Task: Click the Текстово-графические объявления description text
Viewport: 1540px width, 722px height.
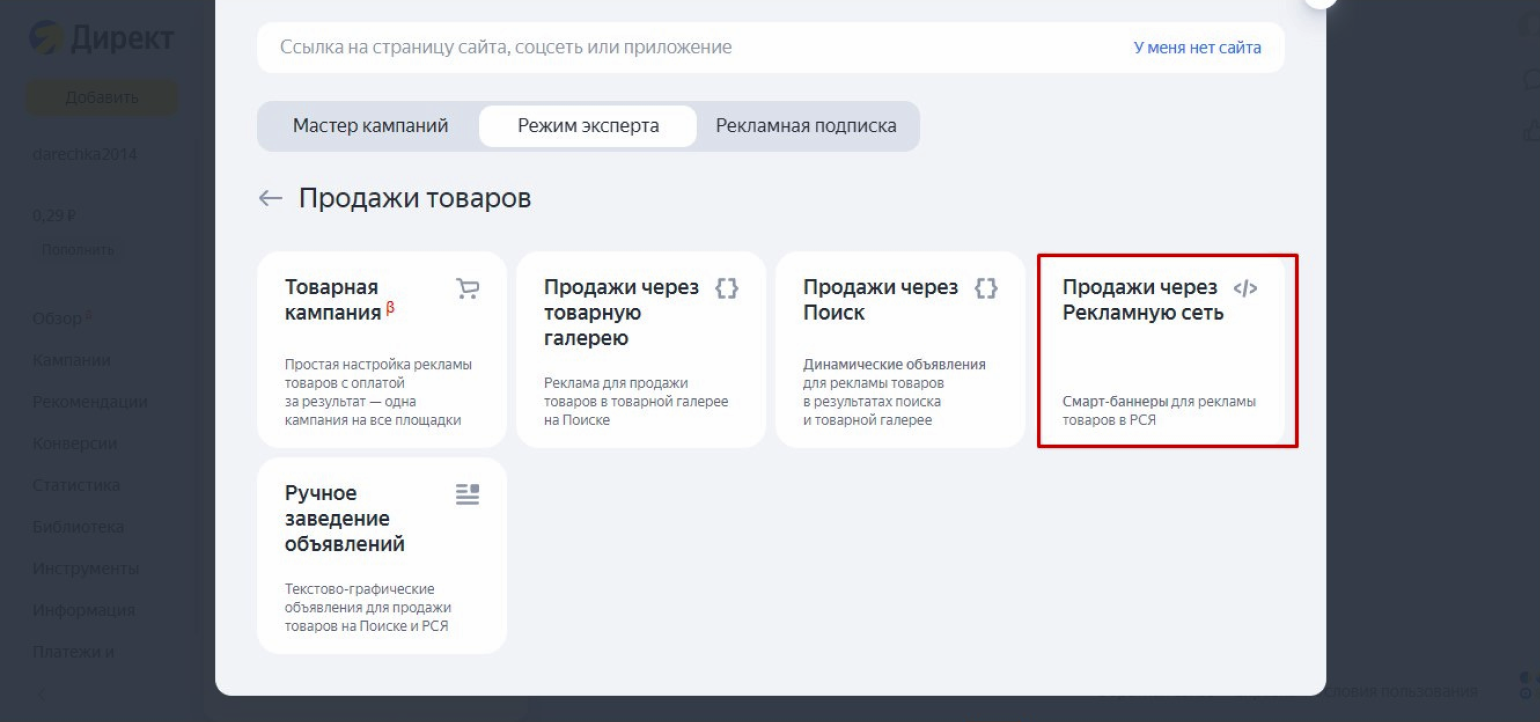Action: coord(368,608)
